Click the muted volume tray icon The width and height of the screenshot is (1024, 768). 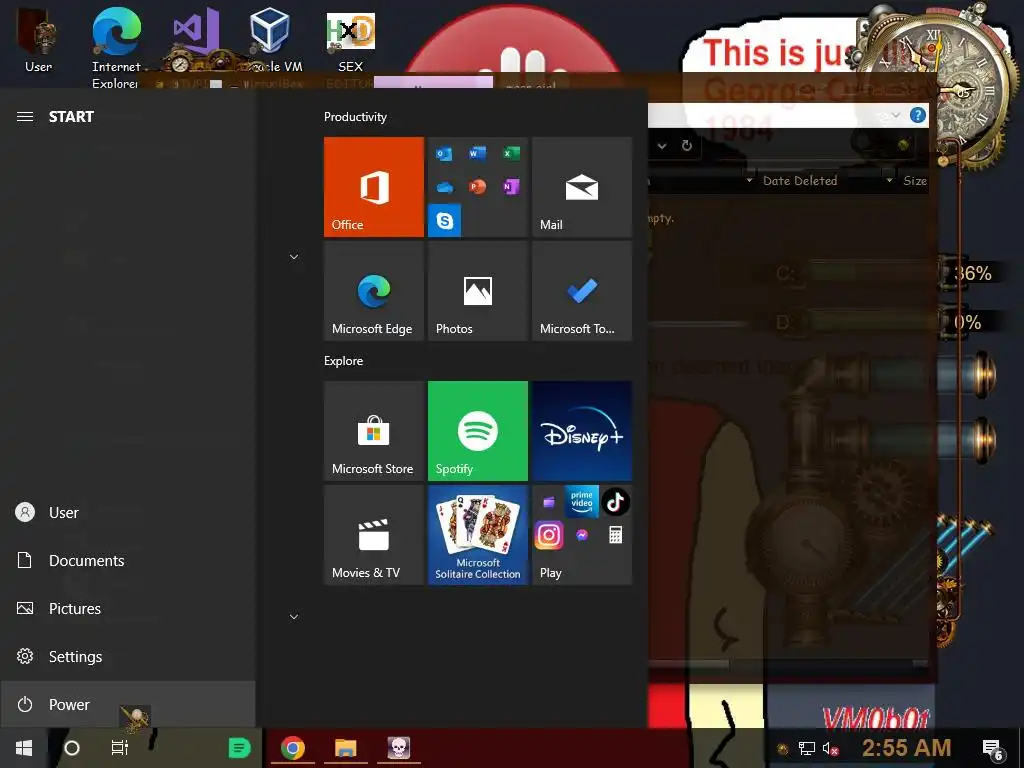[830, 748]
